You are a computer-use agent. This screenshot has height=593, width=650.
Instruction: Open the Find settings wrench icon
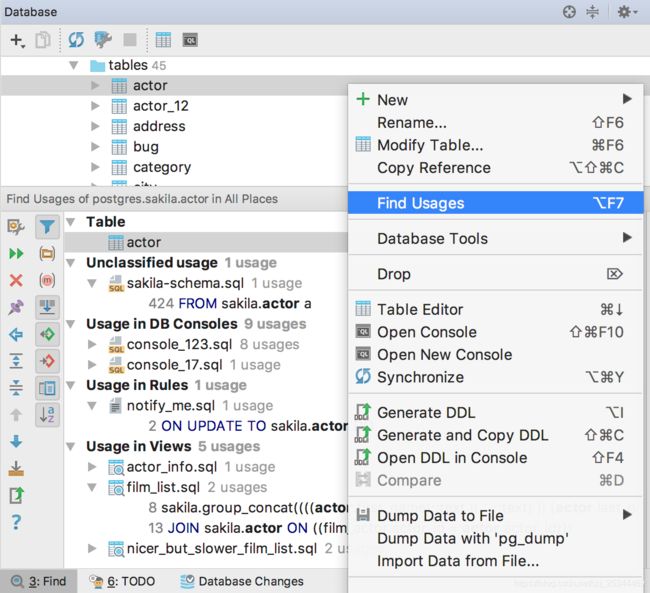(x=16, y=227)
